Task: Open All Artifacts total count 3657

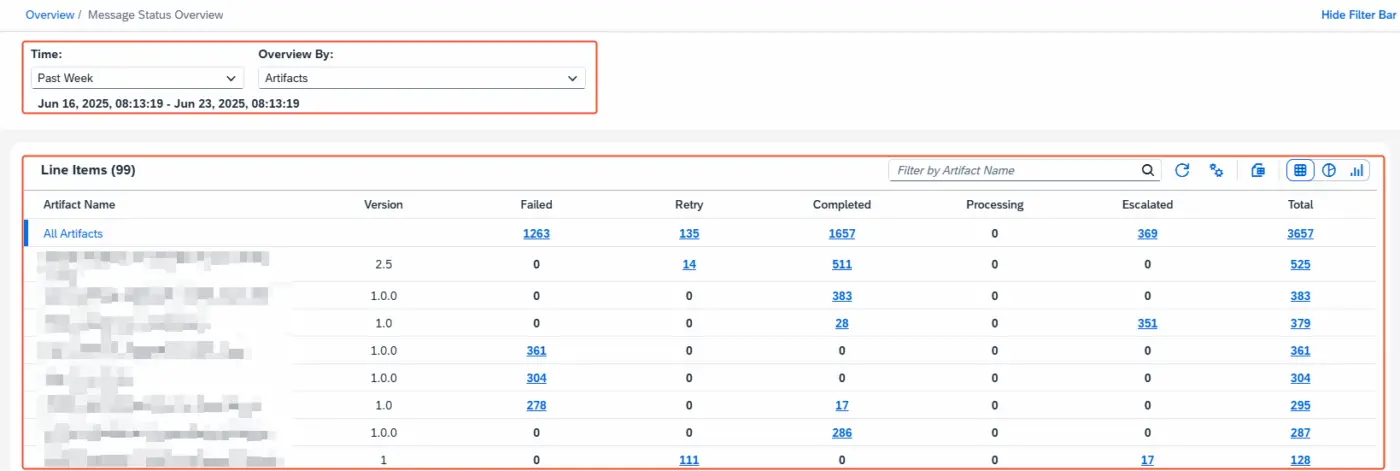Action: point(1300,234)
